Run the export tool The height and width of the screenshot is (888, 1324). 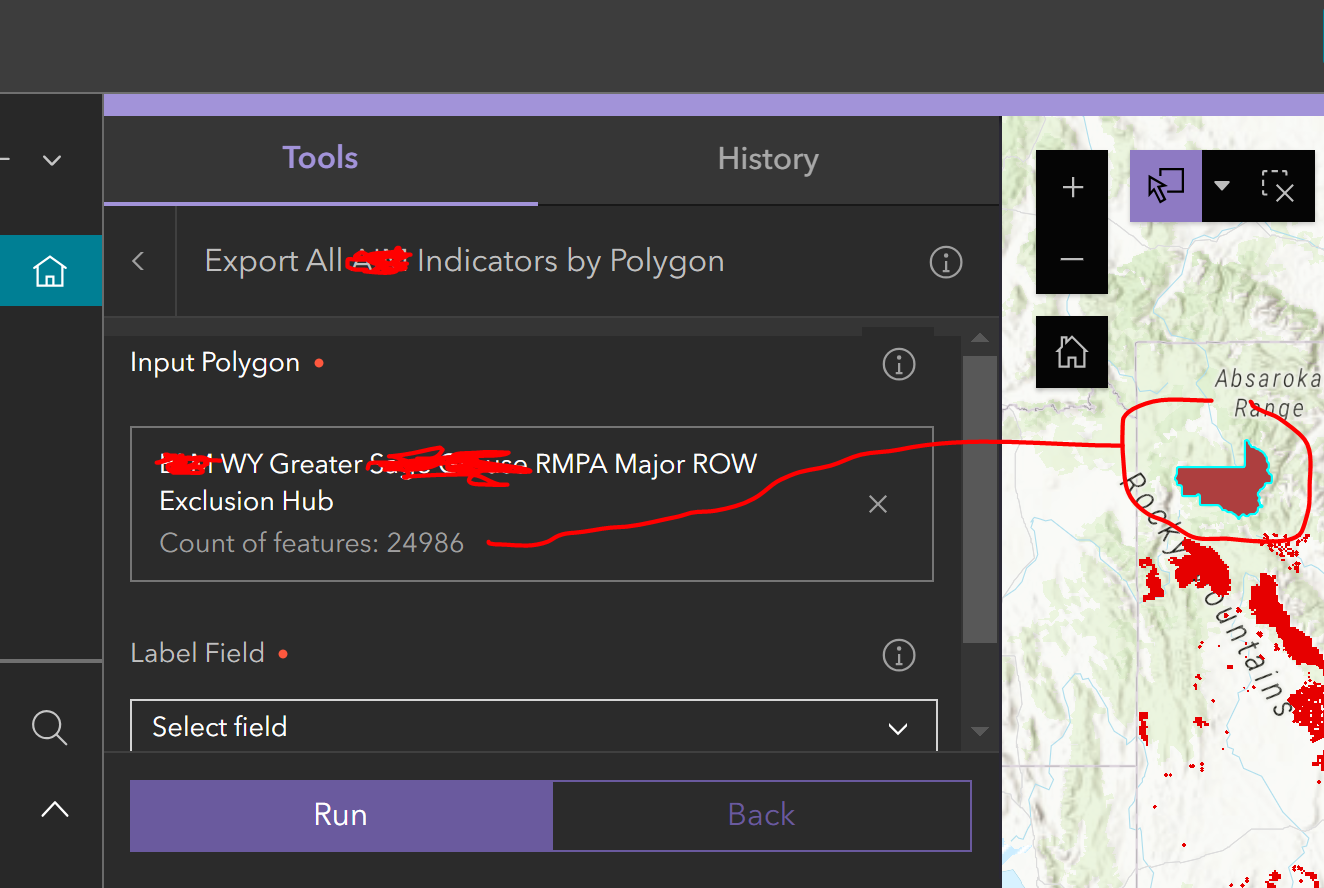click(x=340, y=815)
